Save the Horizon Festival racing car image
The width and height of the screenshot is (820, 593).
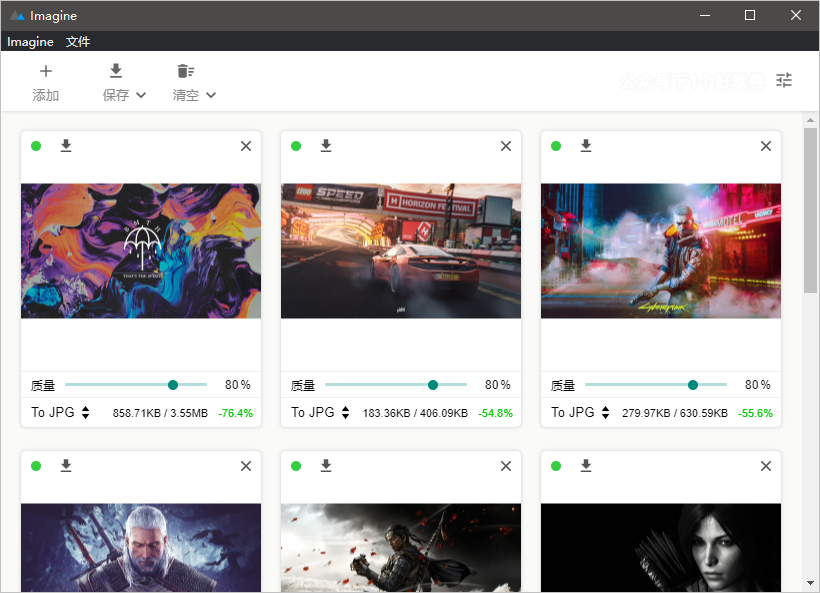[326, 146]
